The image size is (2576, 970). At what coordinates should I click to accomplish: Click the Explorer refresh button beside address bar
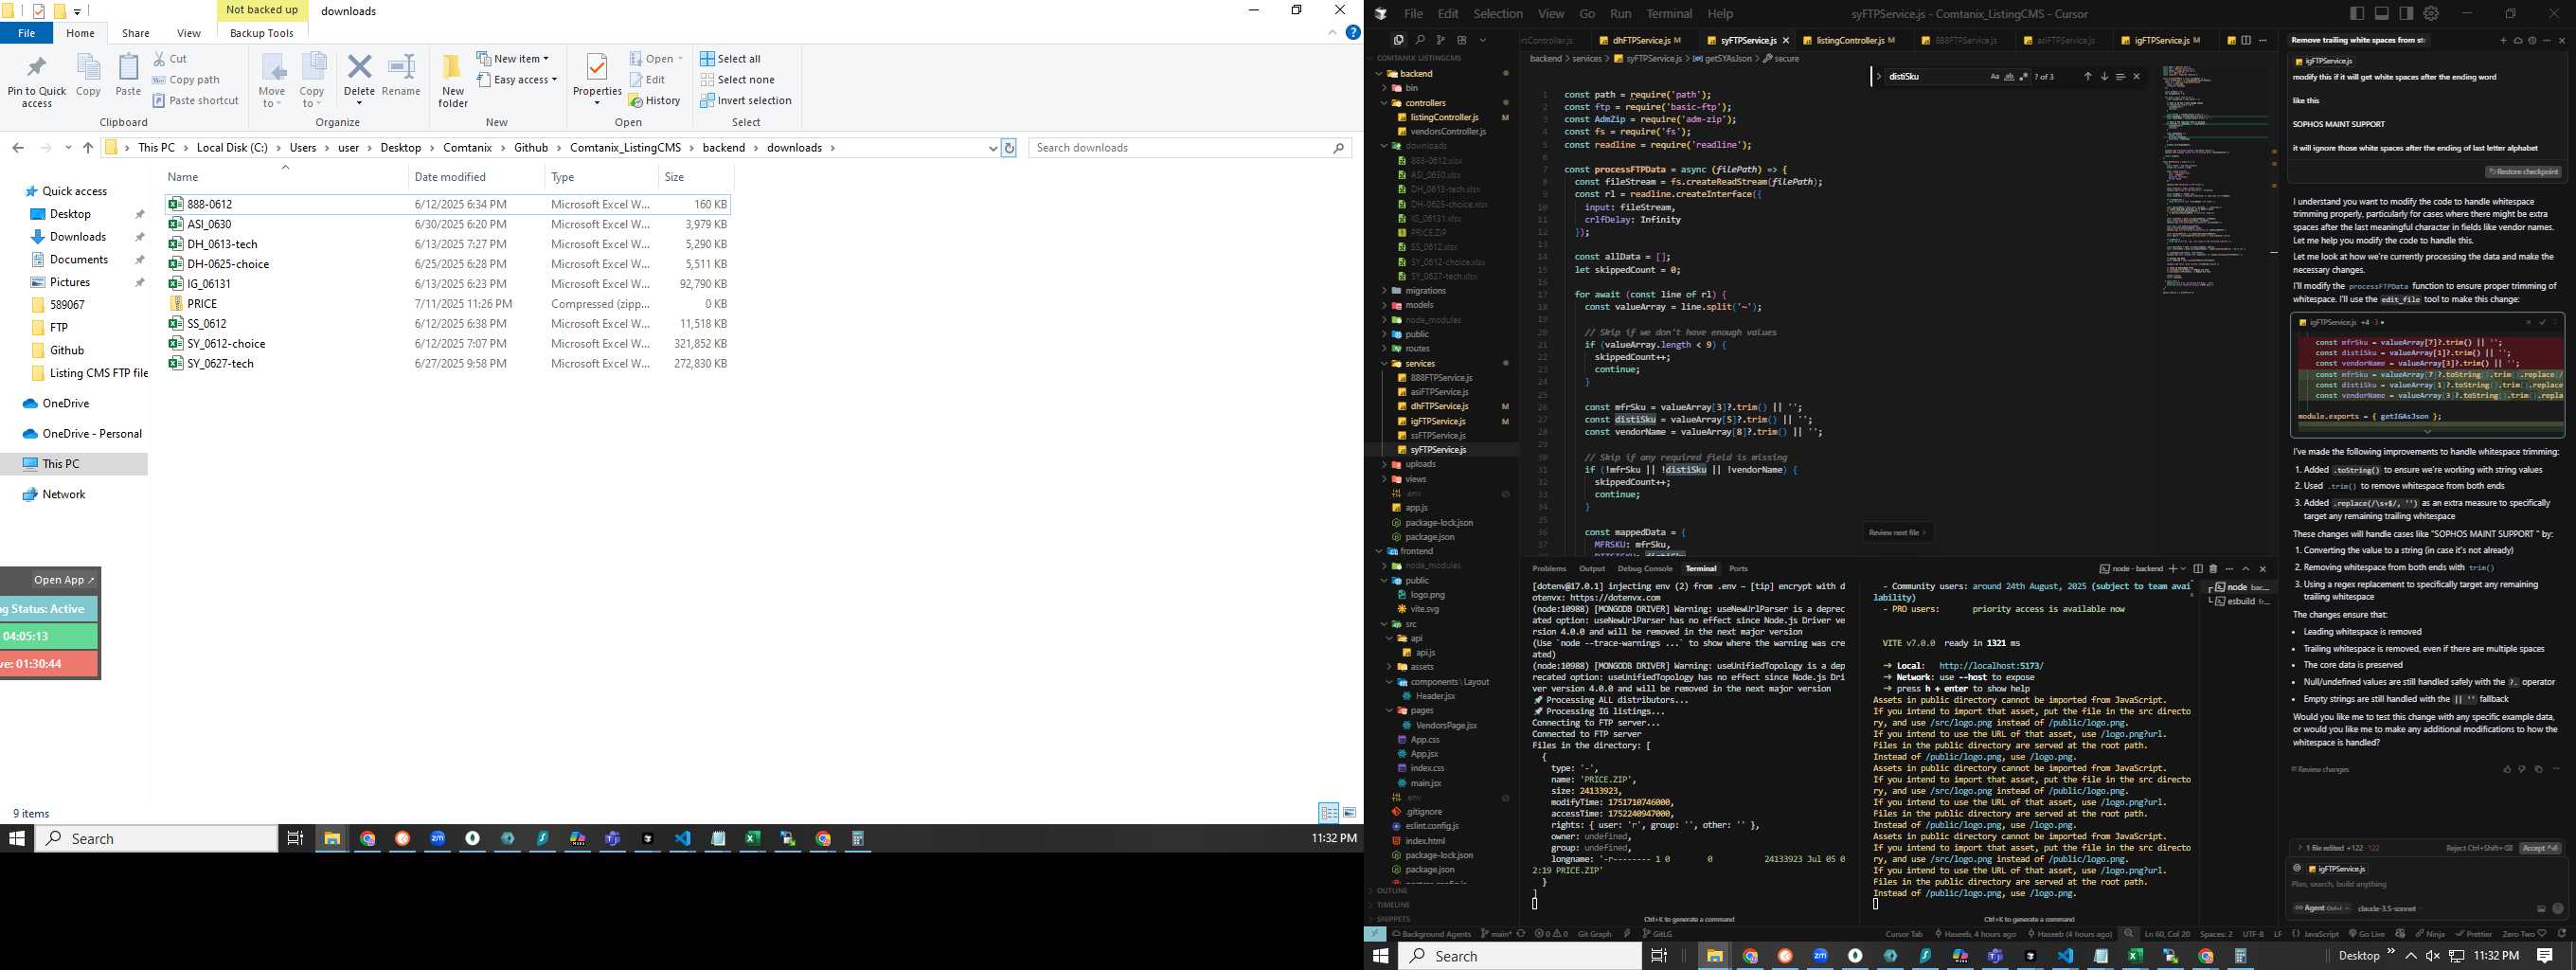pyautogui.click(x=1009, y=148)
